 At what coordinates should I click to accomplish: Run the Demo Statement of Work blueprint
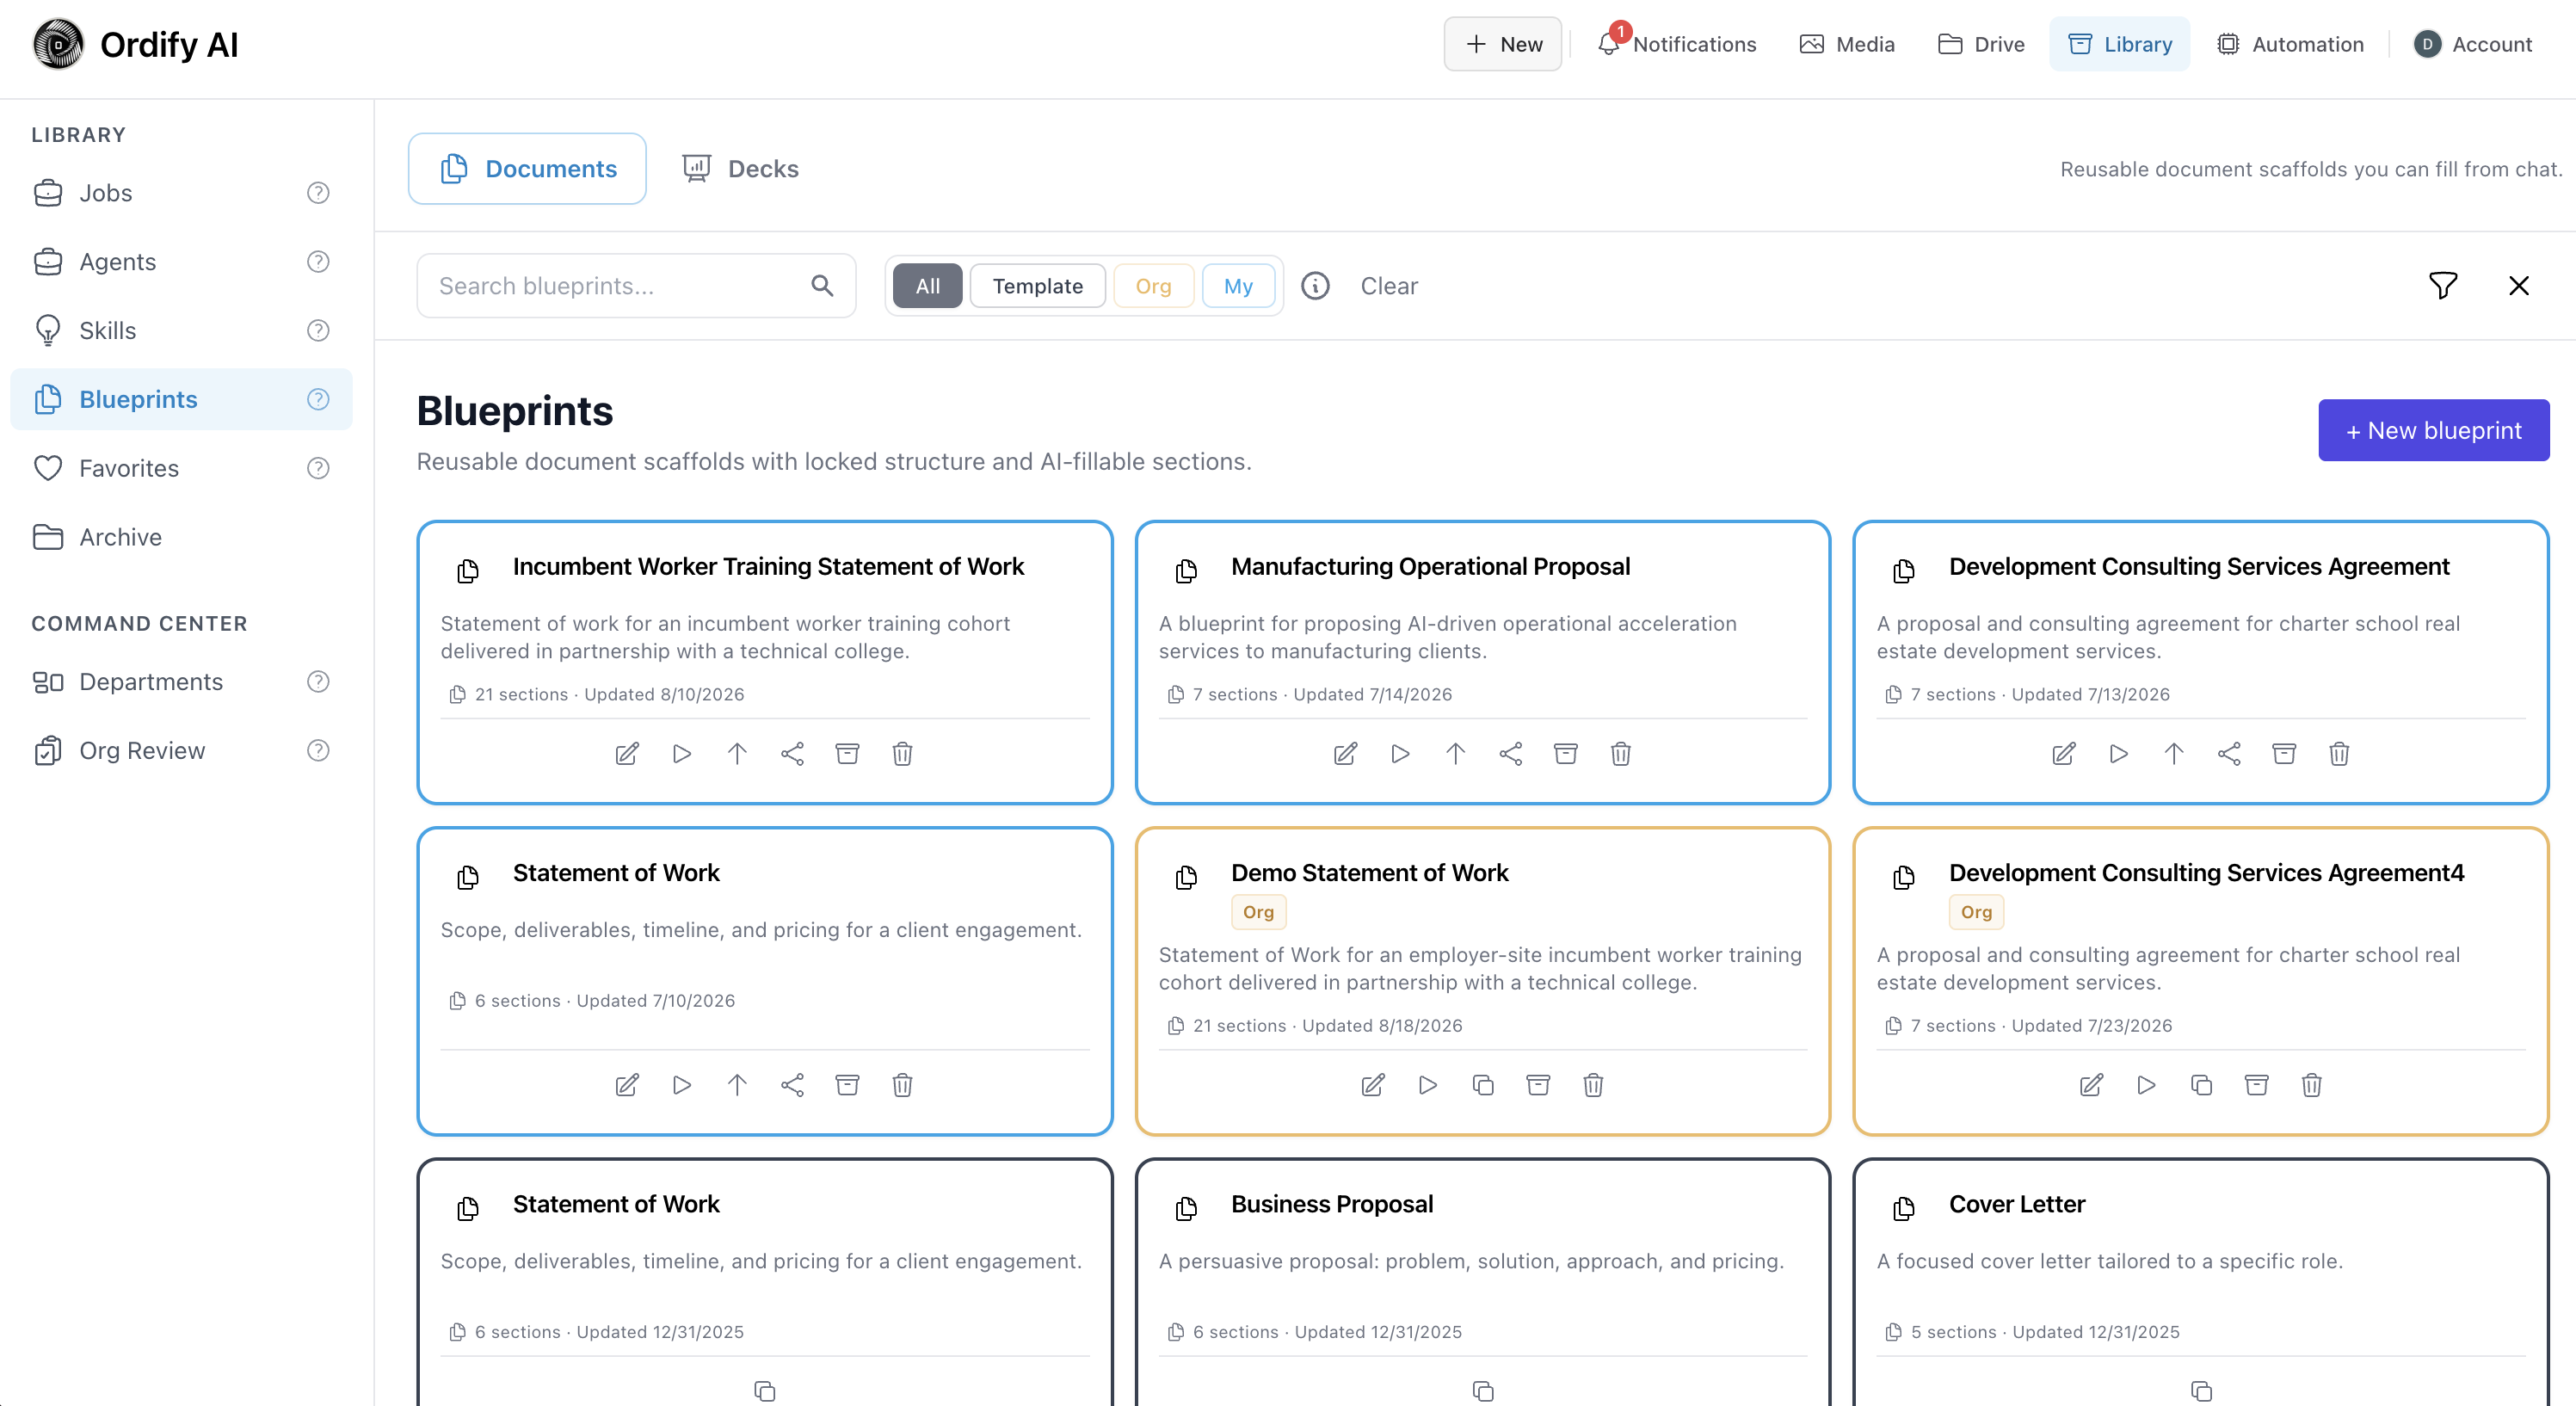coord(1428,1085)
